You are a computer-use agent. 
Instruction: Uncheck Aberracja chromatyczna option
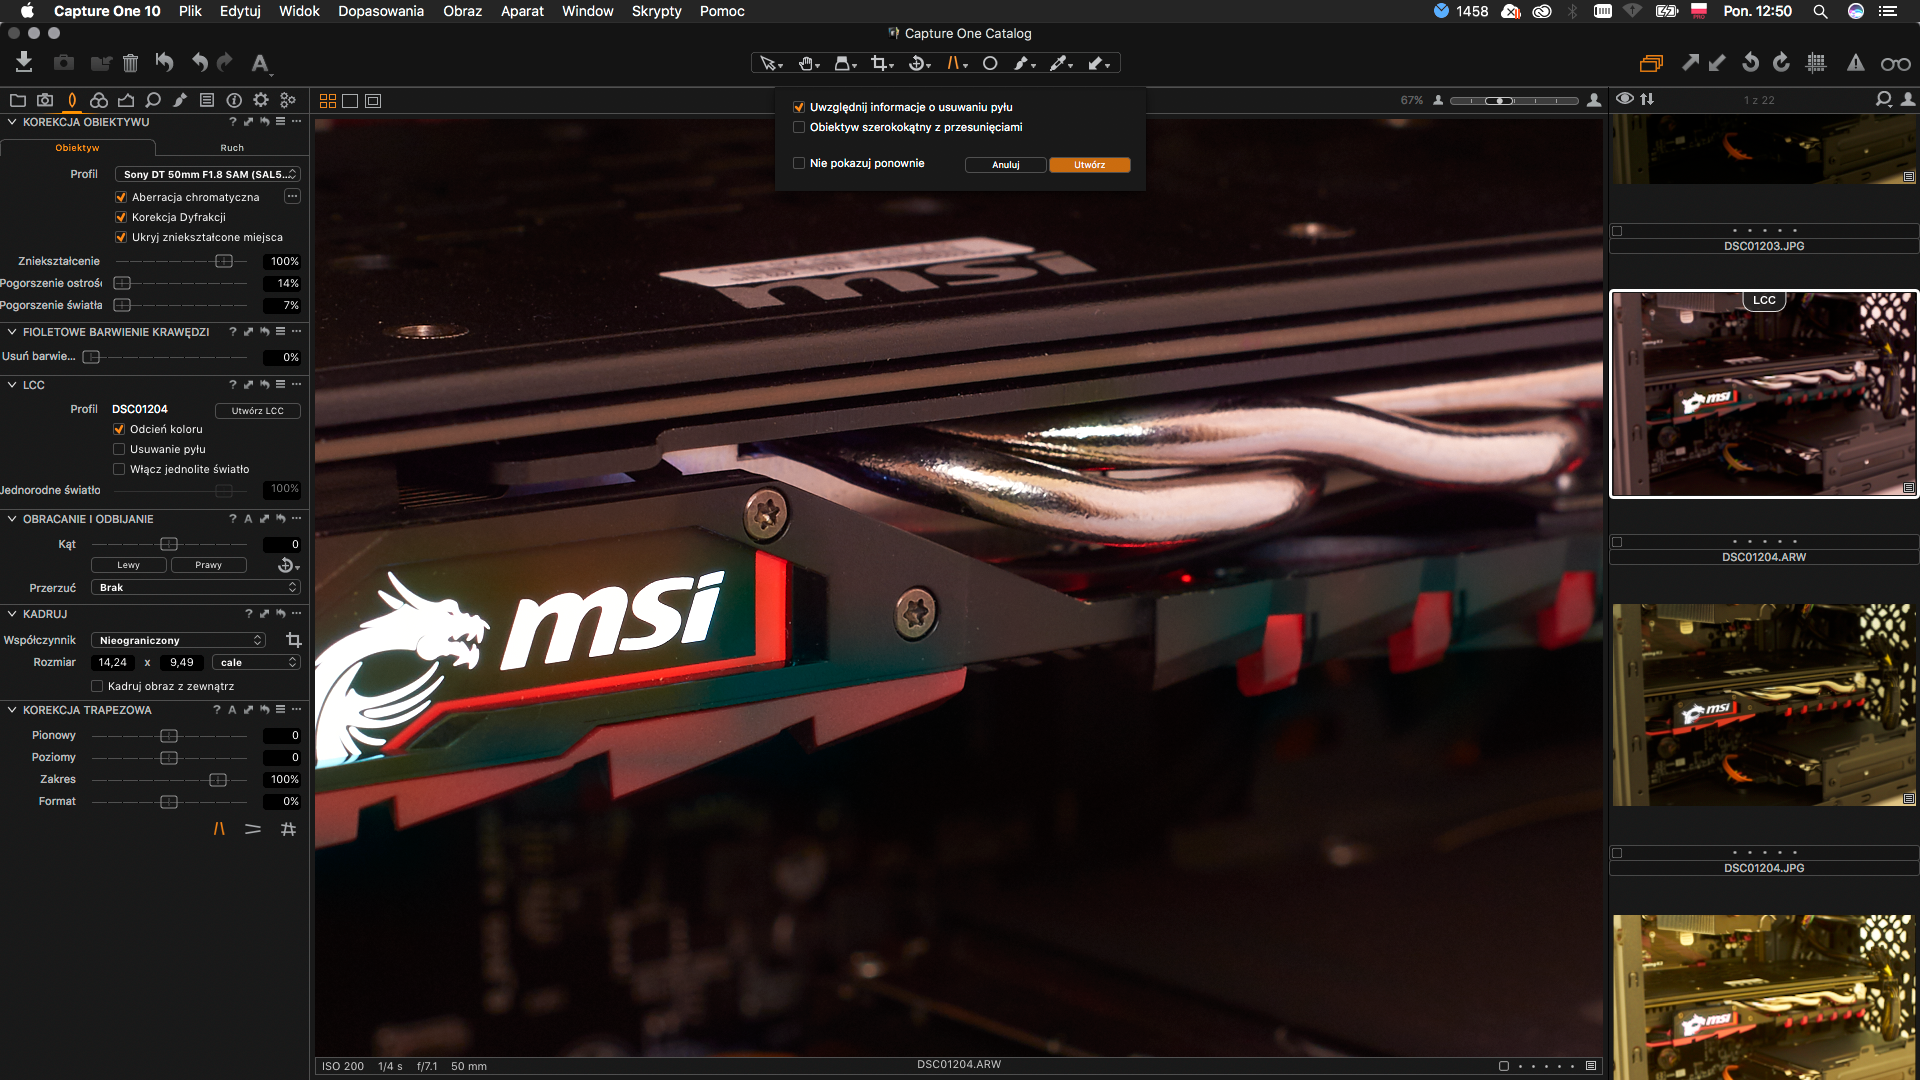(x=121, y=197)
